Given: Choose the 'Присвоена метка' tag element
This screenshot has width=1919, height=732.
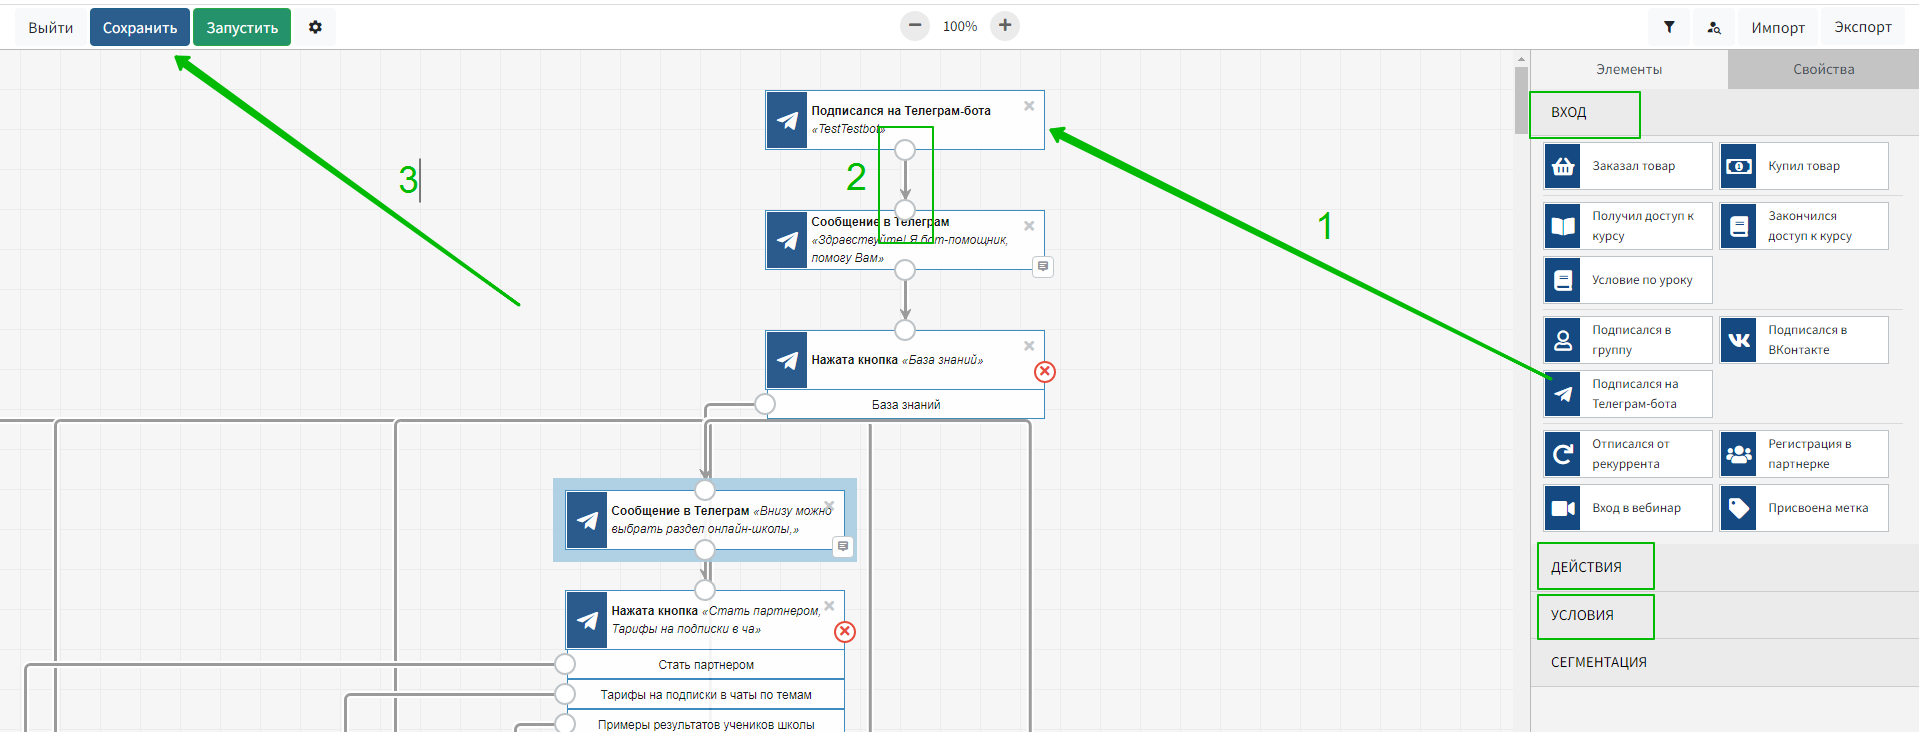Looking at the screenshot, I should (x=1803, y=508).
